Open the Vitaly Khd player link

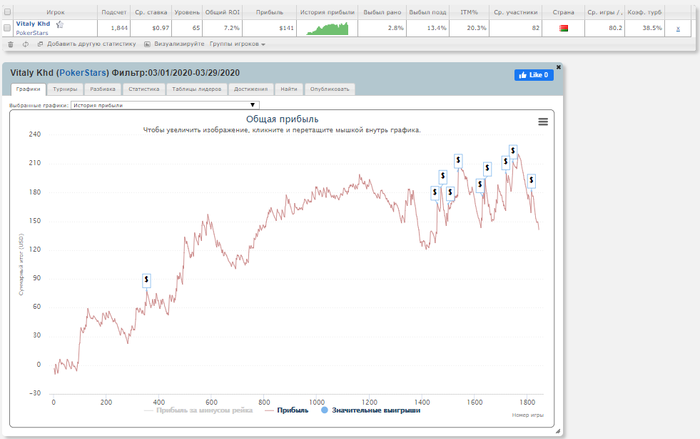tap(33, 24)
